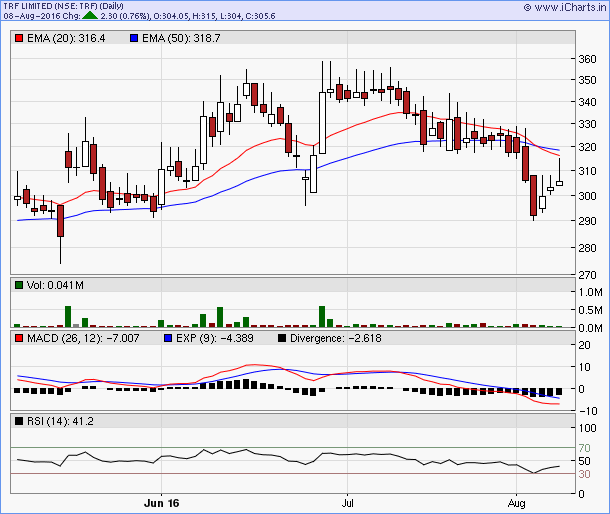This screenshot has width=610, height=514.
Task: Click the TRF LIMITED (NSE: TRF) (Daily) title
Action: [63, 6]
